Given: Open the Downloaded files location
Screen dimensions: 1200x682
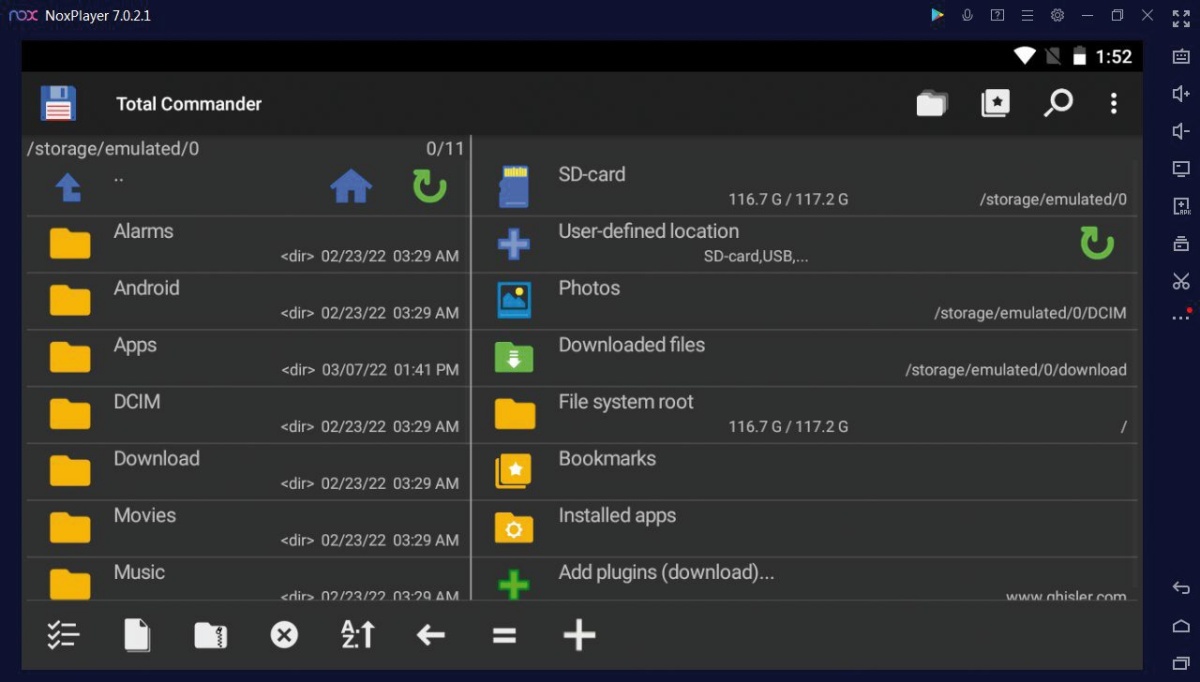Looking at the screenshot, I should (805, 358).
